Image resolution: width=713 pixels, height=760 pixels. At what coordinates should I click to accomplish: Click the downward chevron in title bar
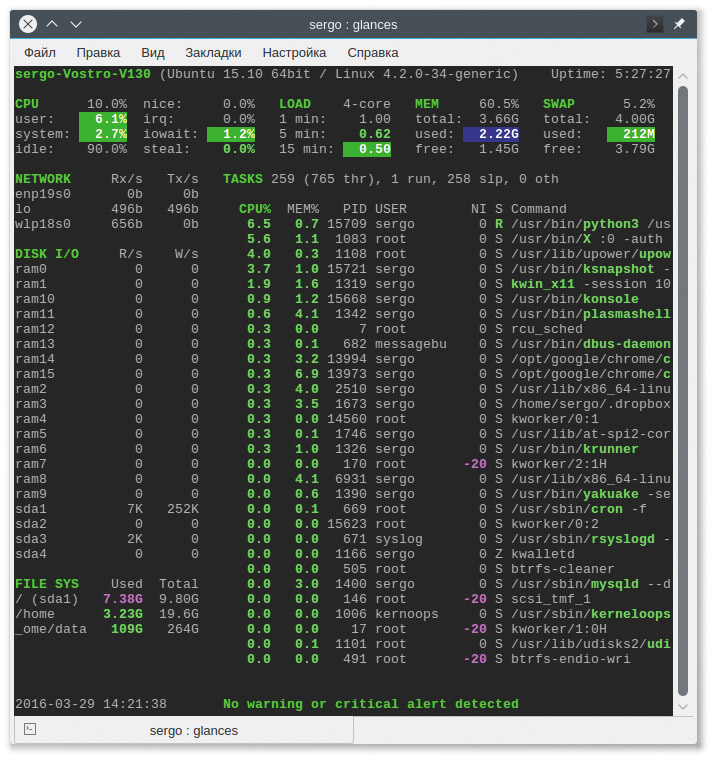76,24
